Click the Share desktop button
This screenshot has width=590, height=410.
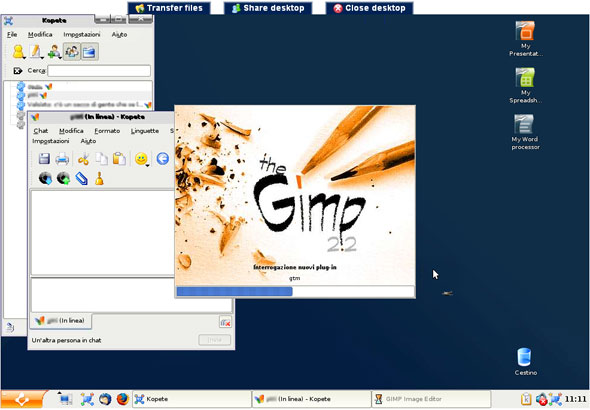pyautogui.click(x=268, y=8)
